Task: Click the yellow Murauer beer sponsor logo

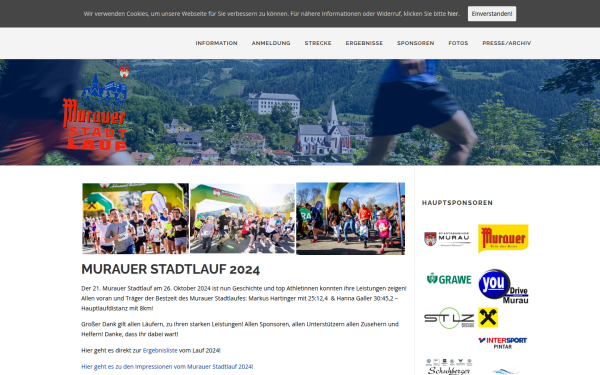Action: pyautogui.click(x=503, y=239)
